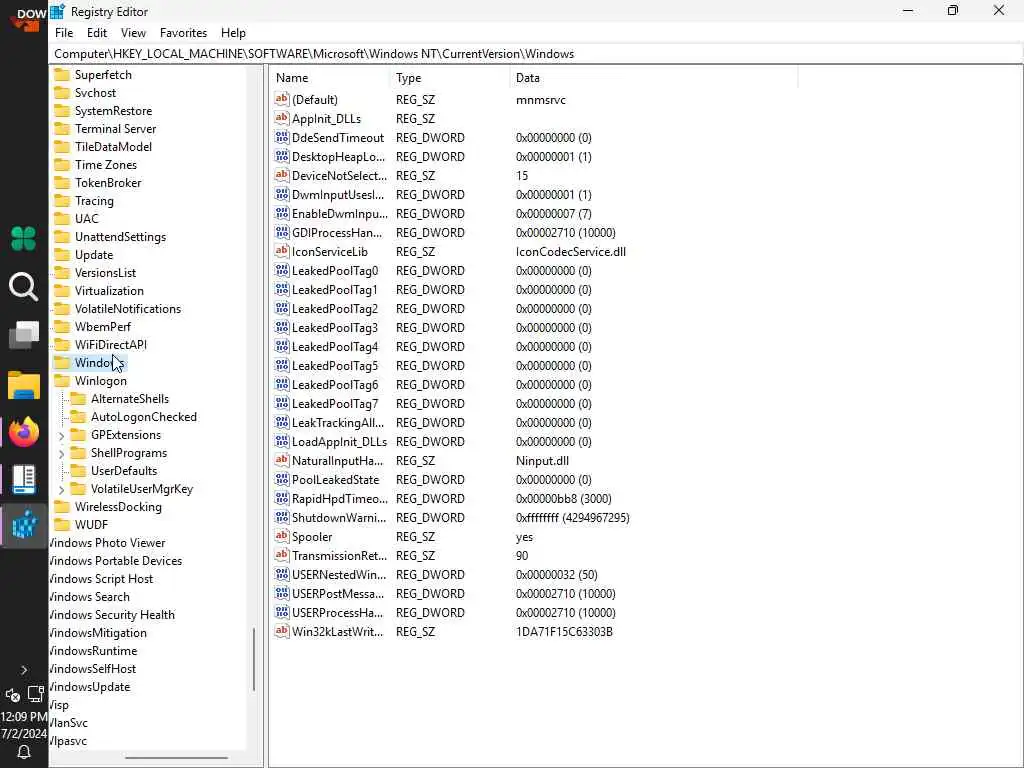Click the Superfetch folder icon
The width and height of the screenshot is (1024, 768).
(x=62, y=74)
